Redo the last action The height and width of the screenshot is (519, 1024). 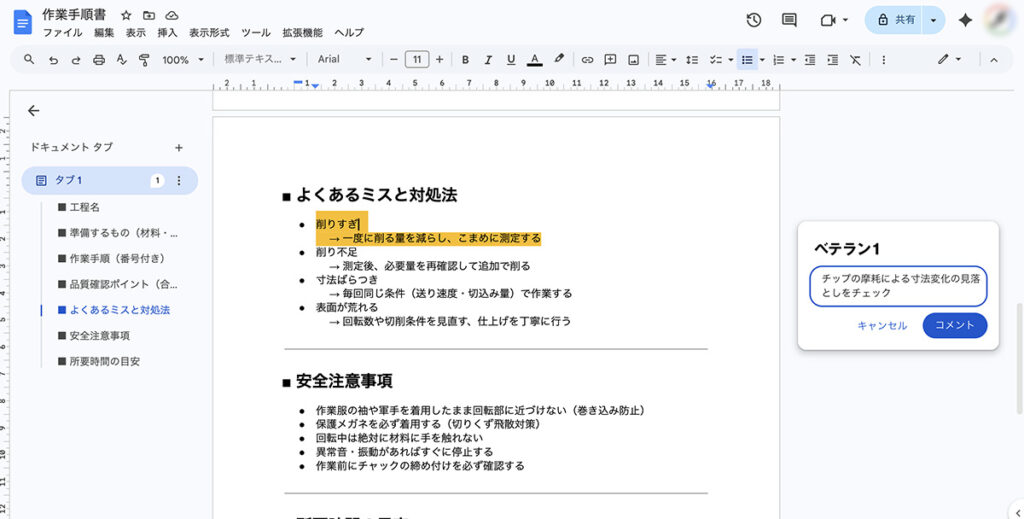(76, 59)
